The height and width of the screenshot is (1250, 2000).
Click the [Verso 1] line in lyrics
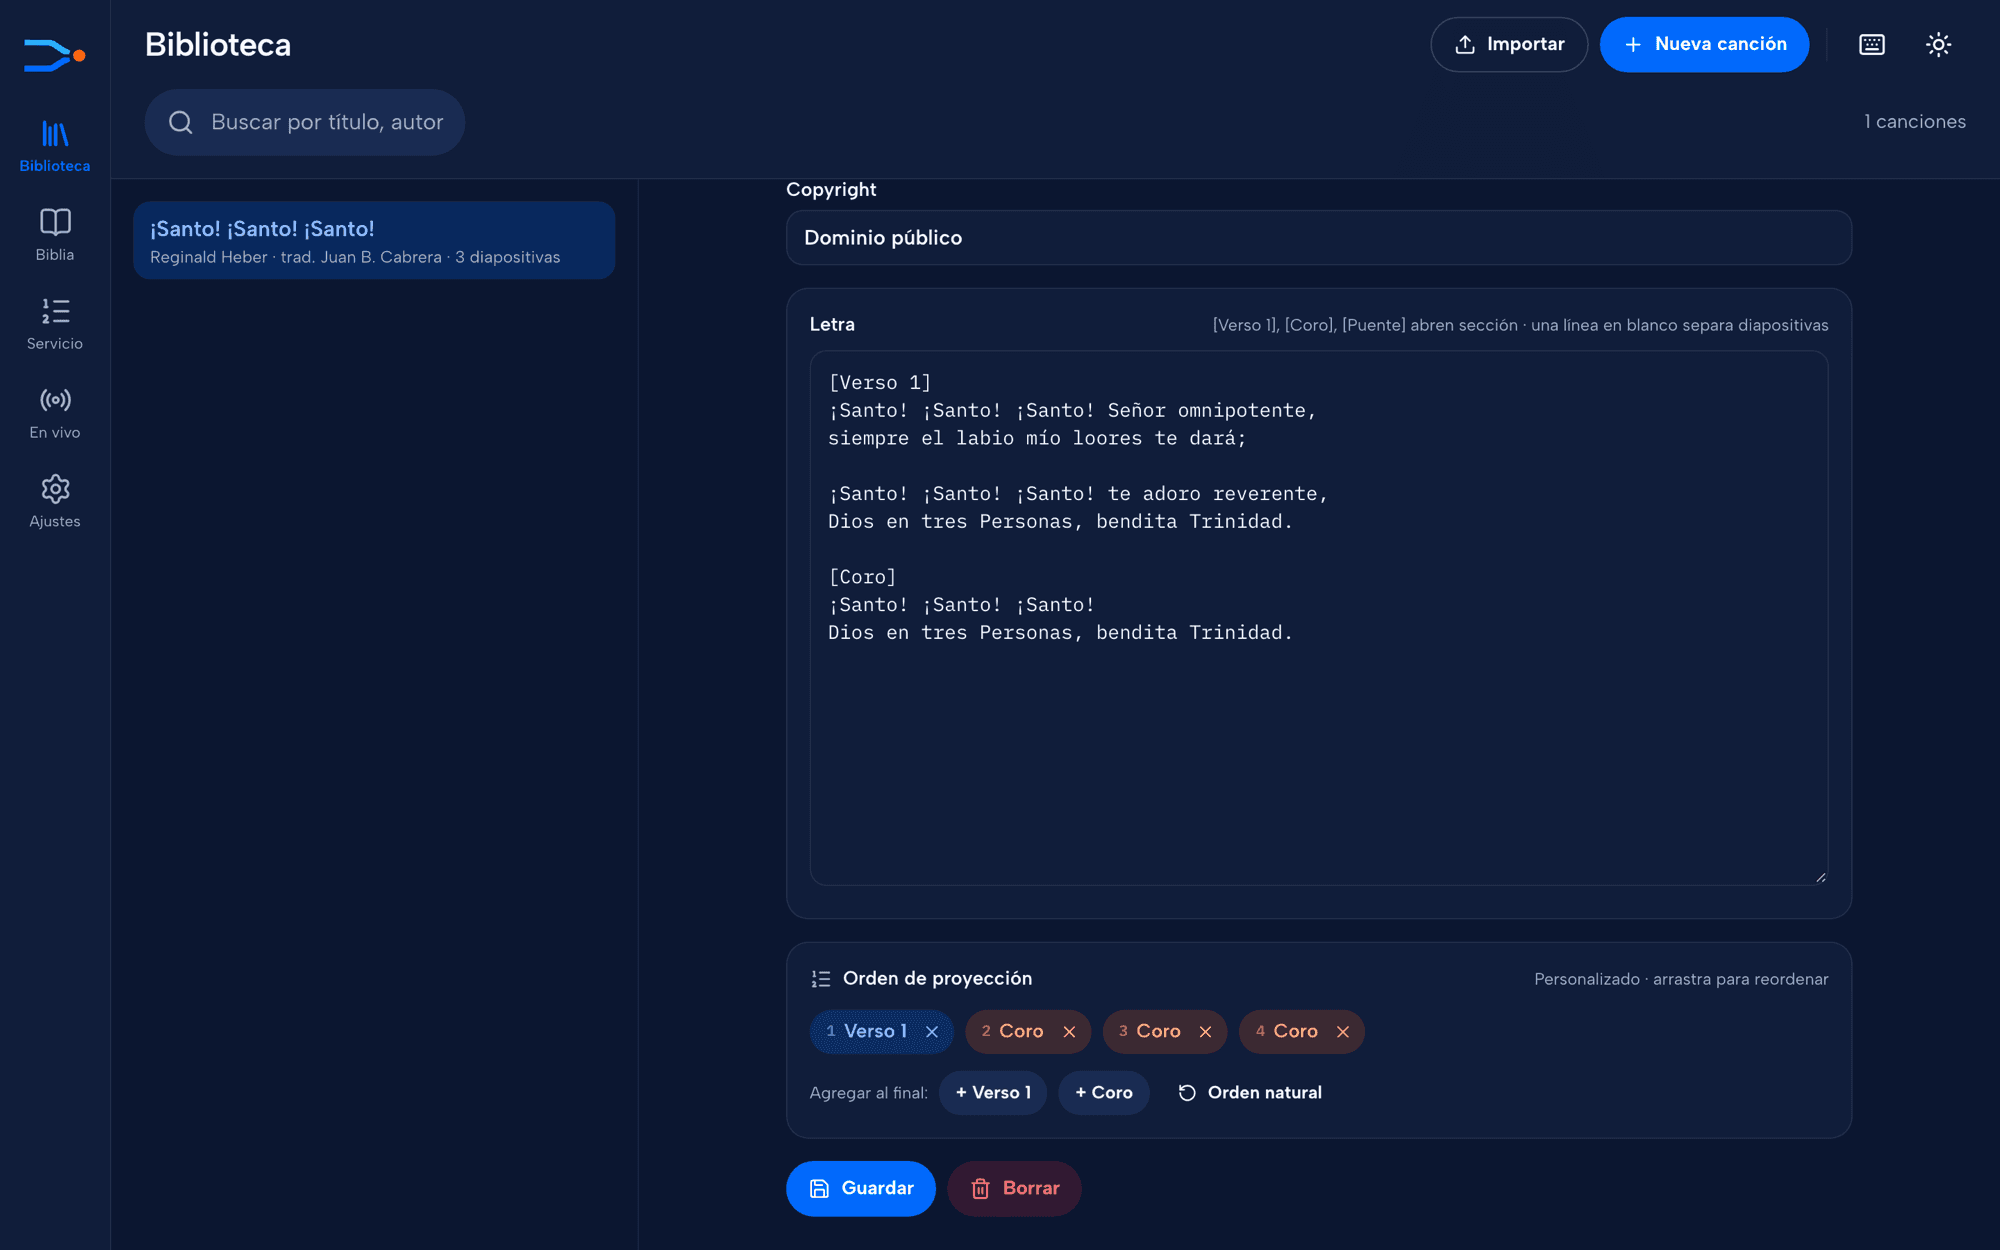click(x=880, y=383)
